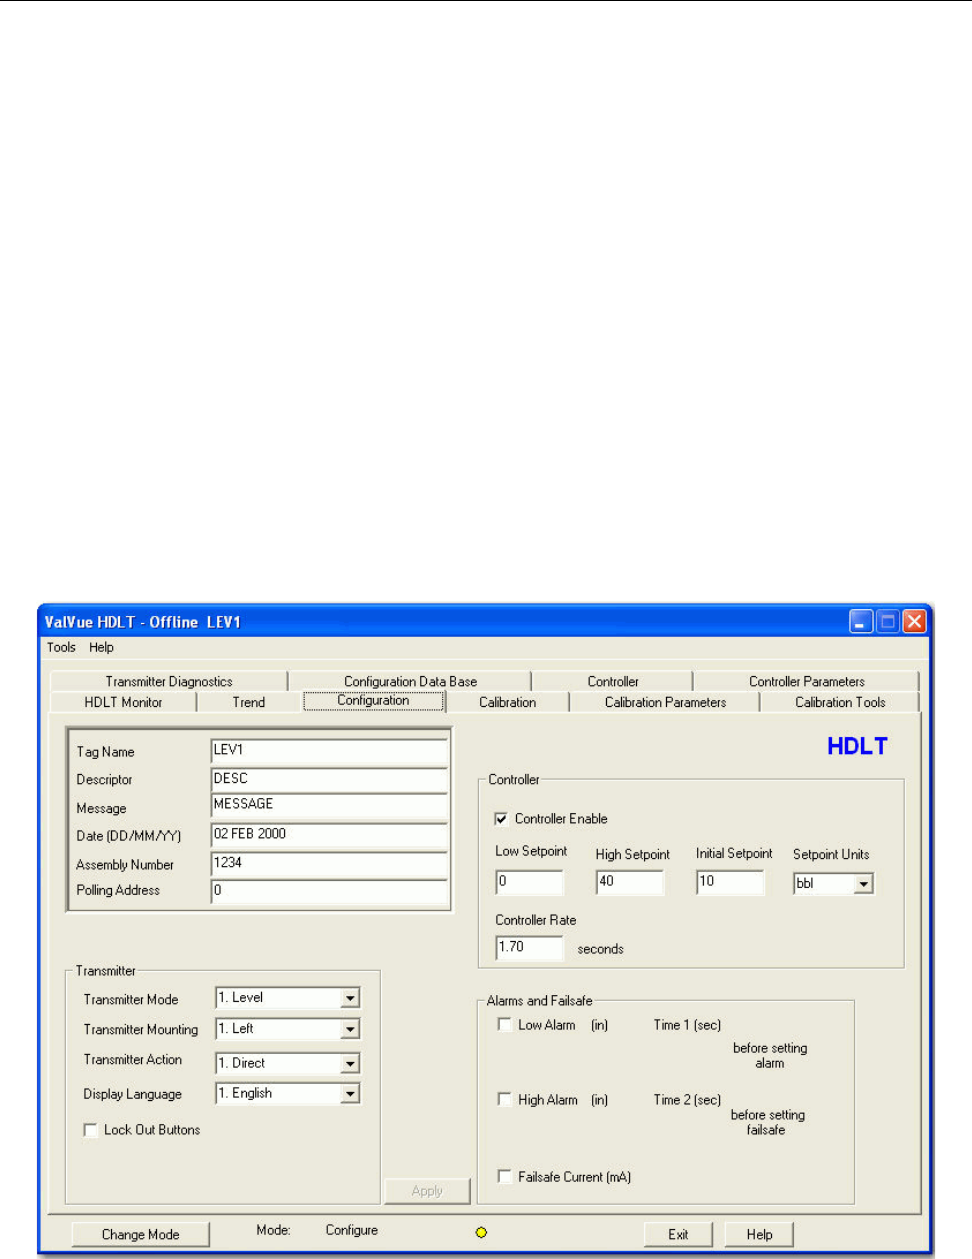Image resolution: width=972 pixels, height=1259 pixels.
Task: Open the Calibration Parameters tab
Action: tap(665, 702)
